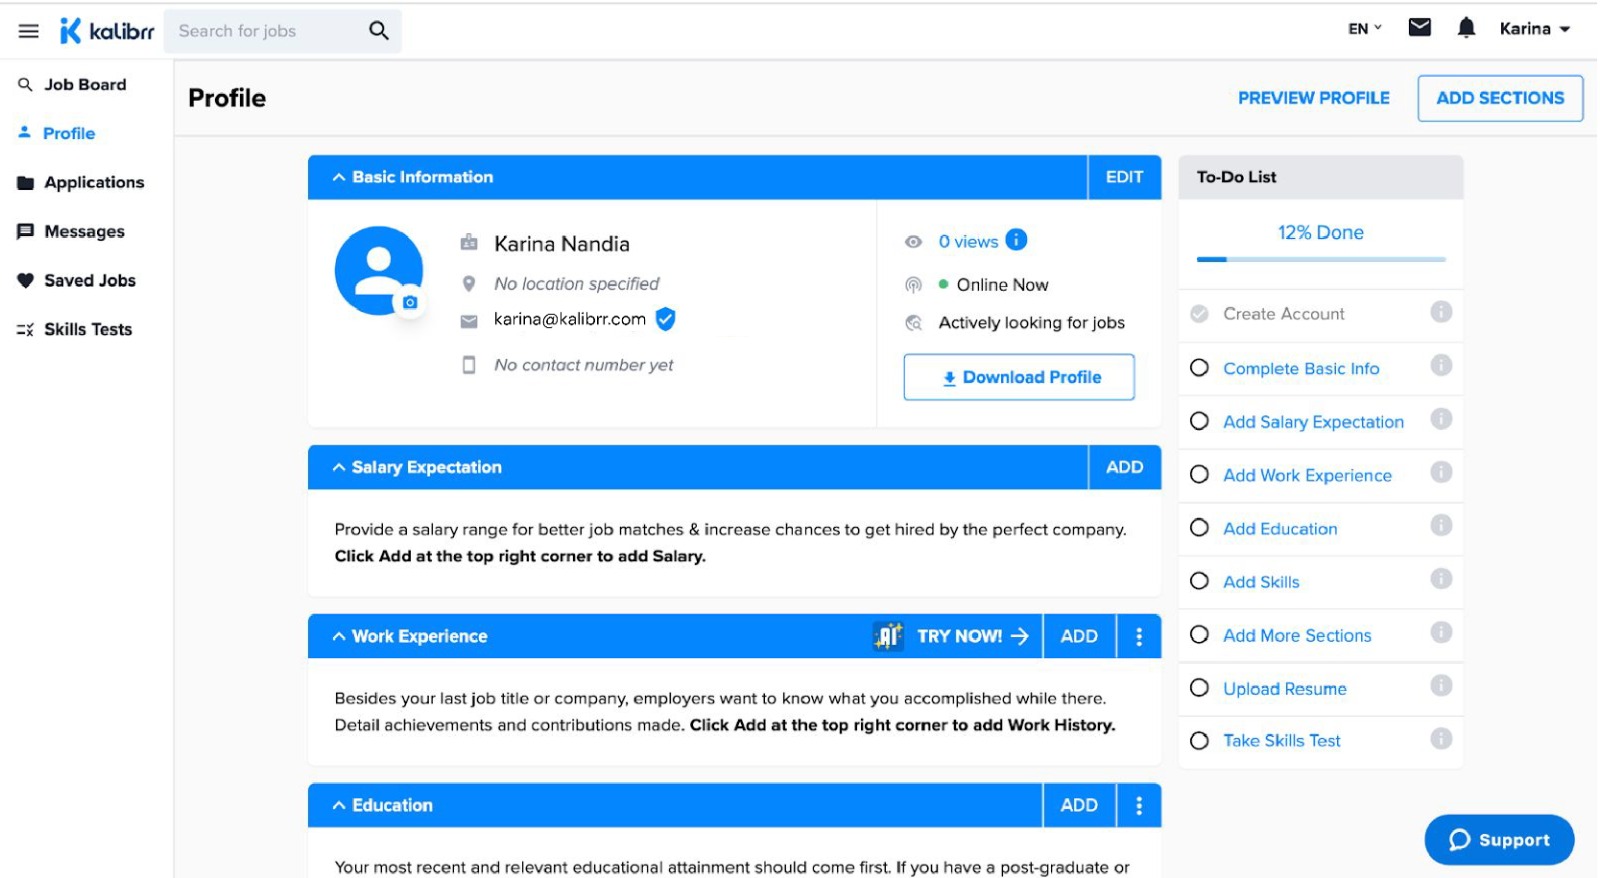Select the Add Education circle
Viewport: 1600px width, 878px height.
(x=1199, y=528)
